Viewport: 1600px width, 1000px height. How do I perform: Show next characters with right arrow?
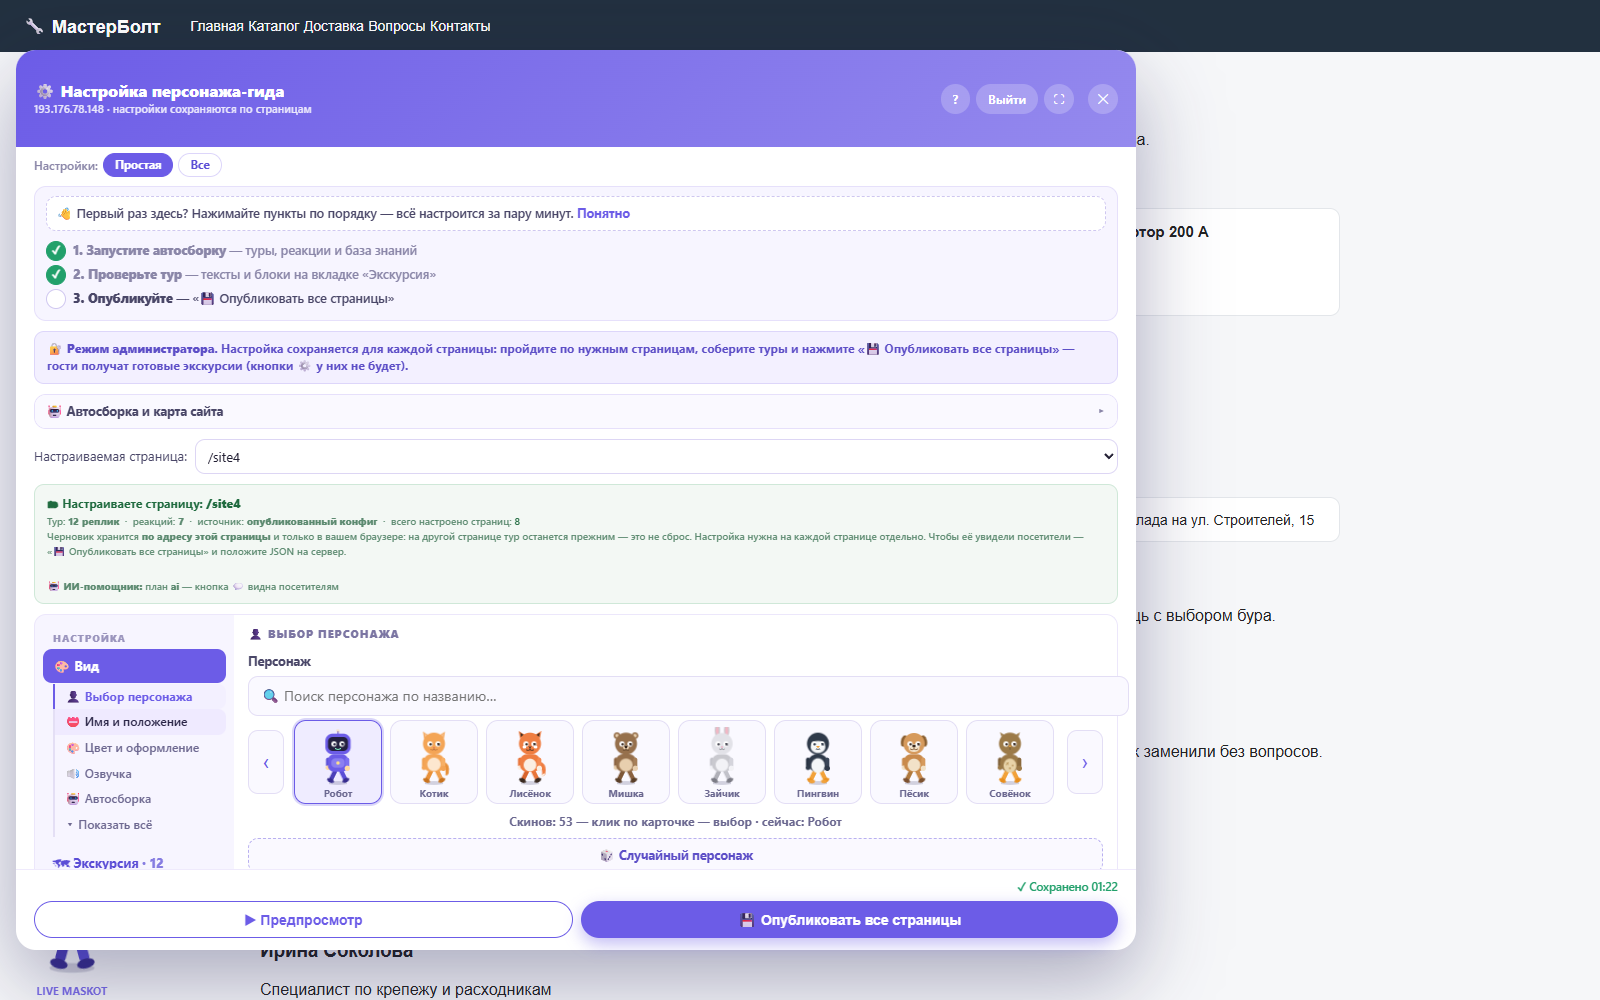pos(1085,762)
